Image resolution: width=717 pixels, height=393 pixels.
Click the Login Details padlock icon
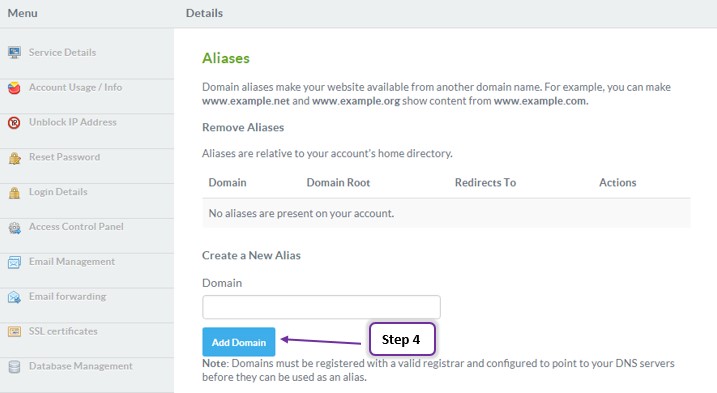(14, 193)
